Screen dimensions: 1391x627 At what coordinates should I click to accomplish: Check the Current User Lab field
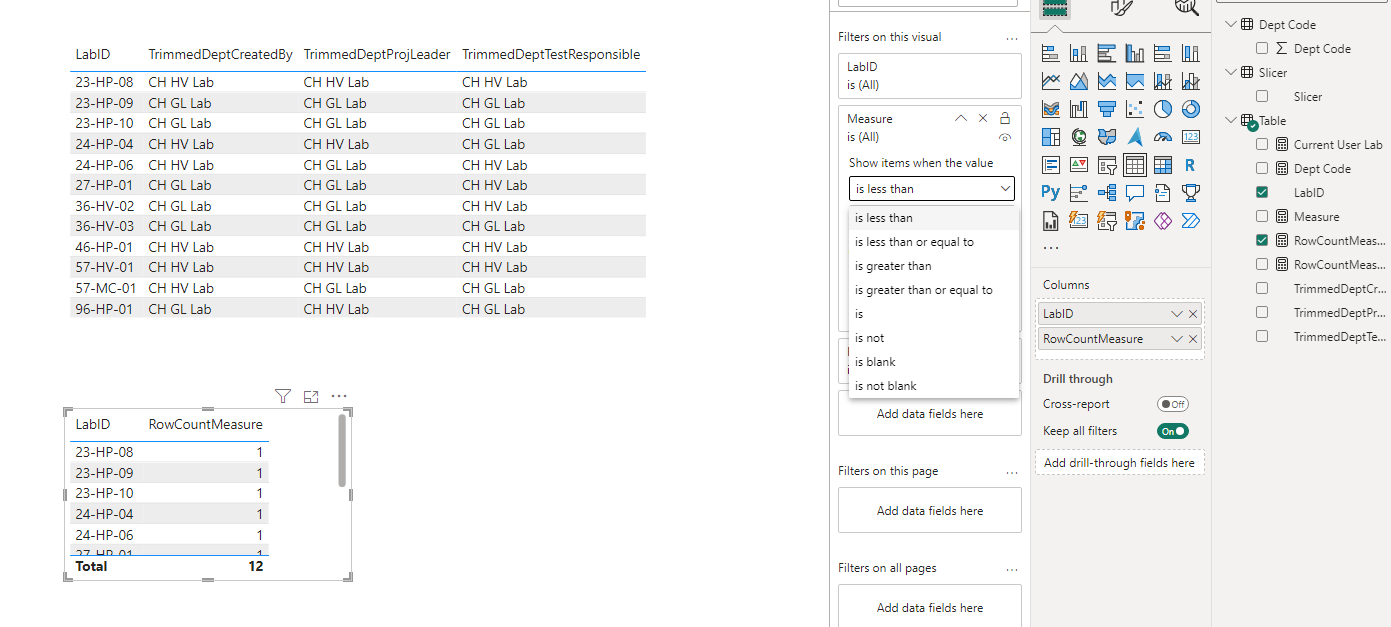[x=1262, y=144]
